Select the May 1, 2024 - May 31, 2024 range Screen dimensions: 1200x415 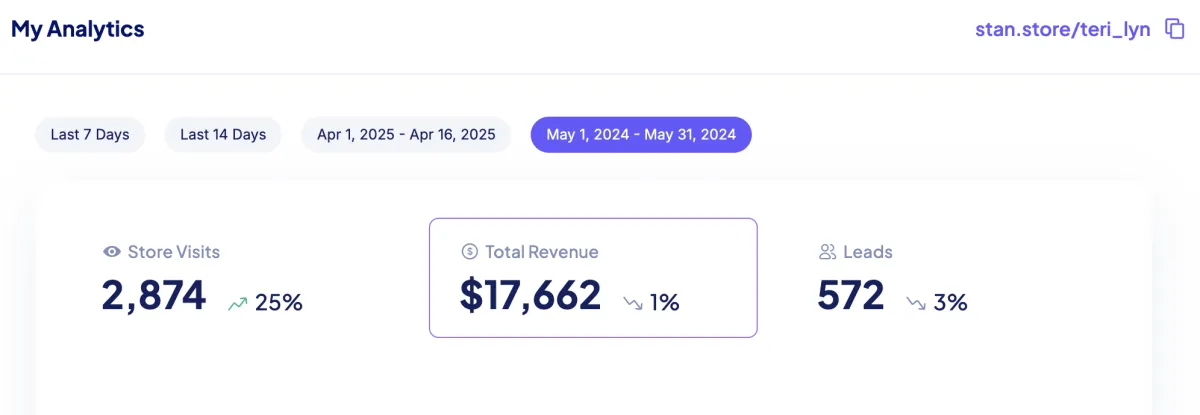pyautogui.click(x=641, y=134)
